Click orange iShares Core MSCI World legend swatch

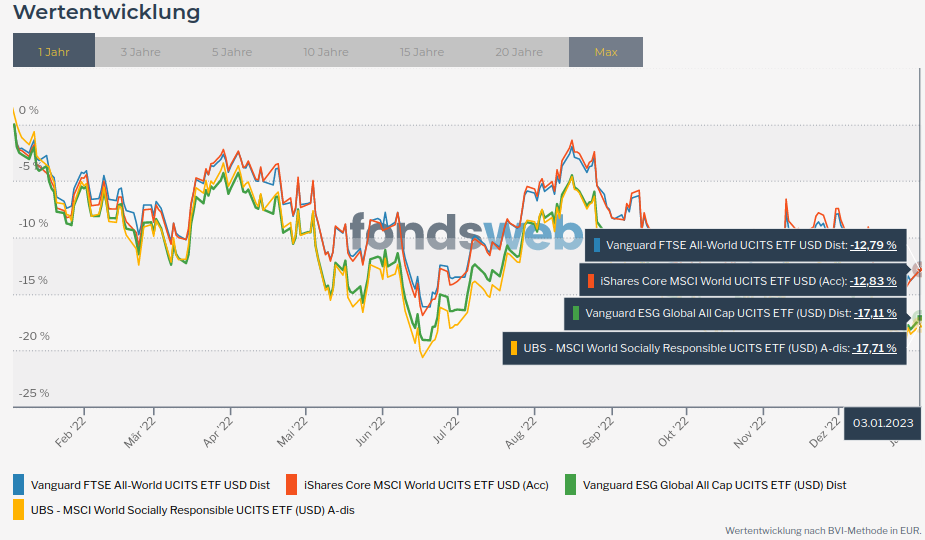point(292,485)
